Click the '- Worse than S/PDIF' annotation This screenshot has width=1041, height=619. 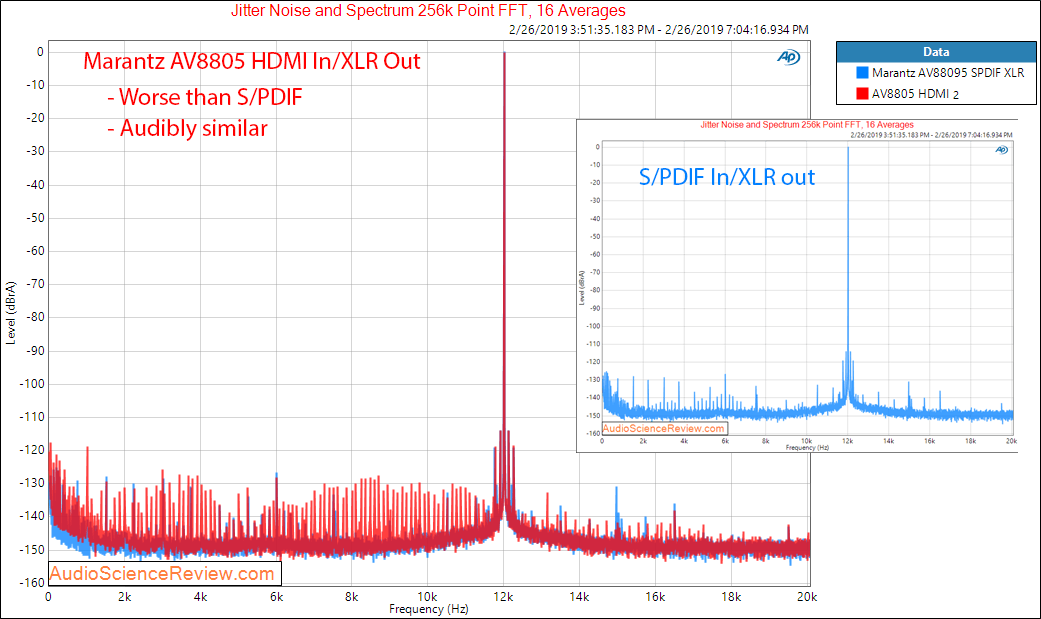coord(204,97)
